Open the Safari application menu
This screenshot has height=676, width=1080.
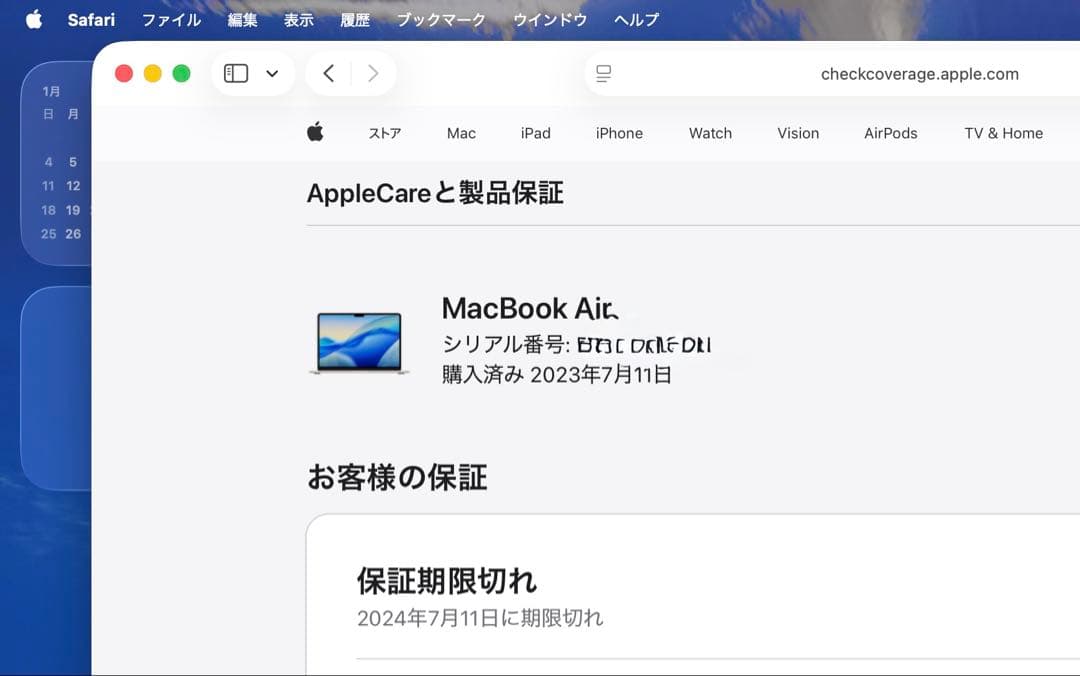(x=91, y=20)
